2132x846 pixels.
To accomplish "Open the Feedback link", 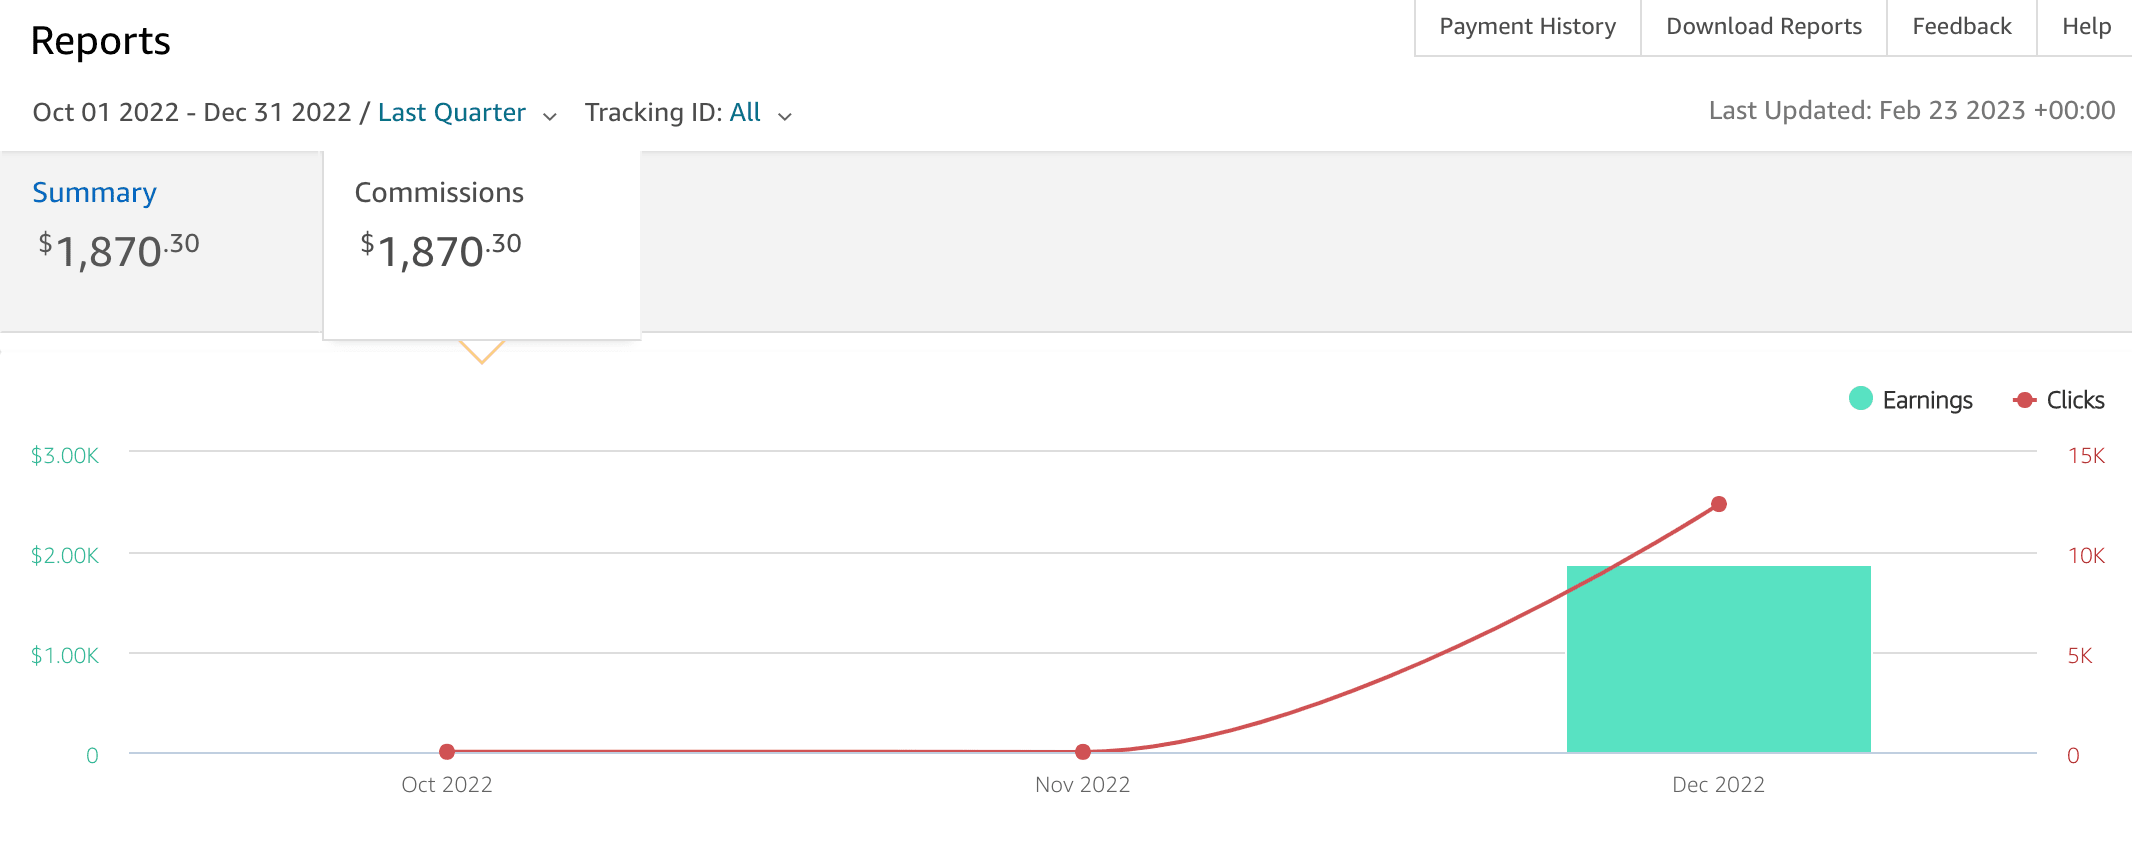I will (x=1961, y=27).
